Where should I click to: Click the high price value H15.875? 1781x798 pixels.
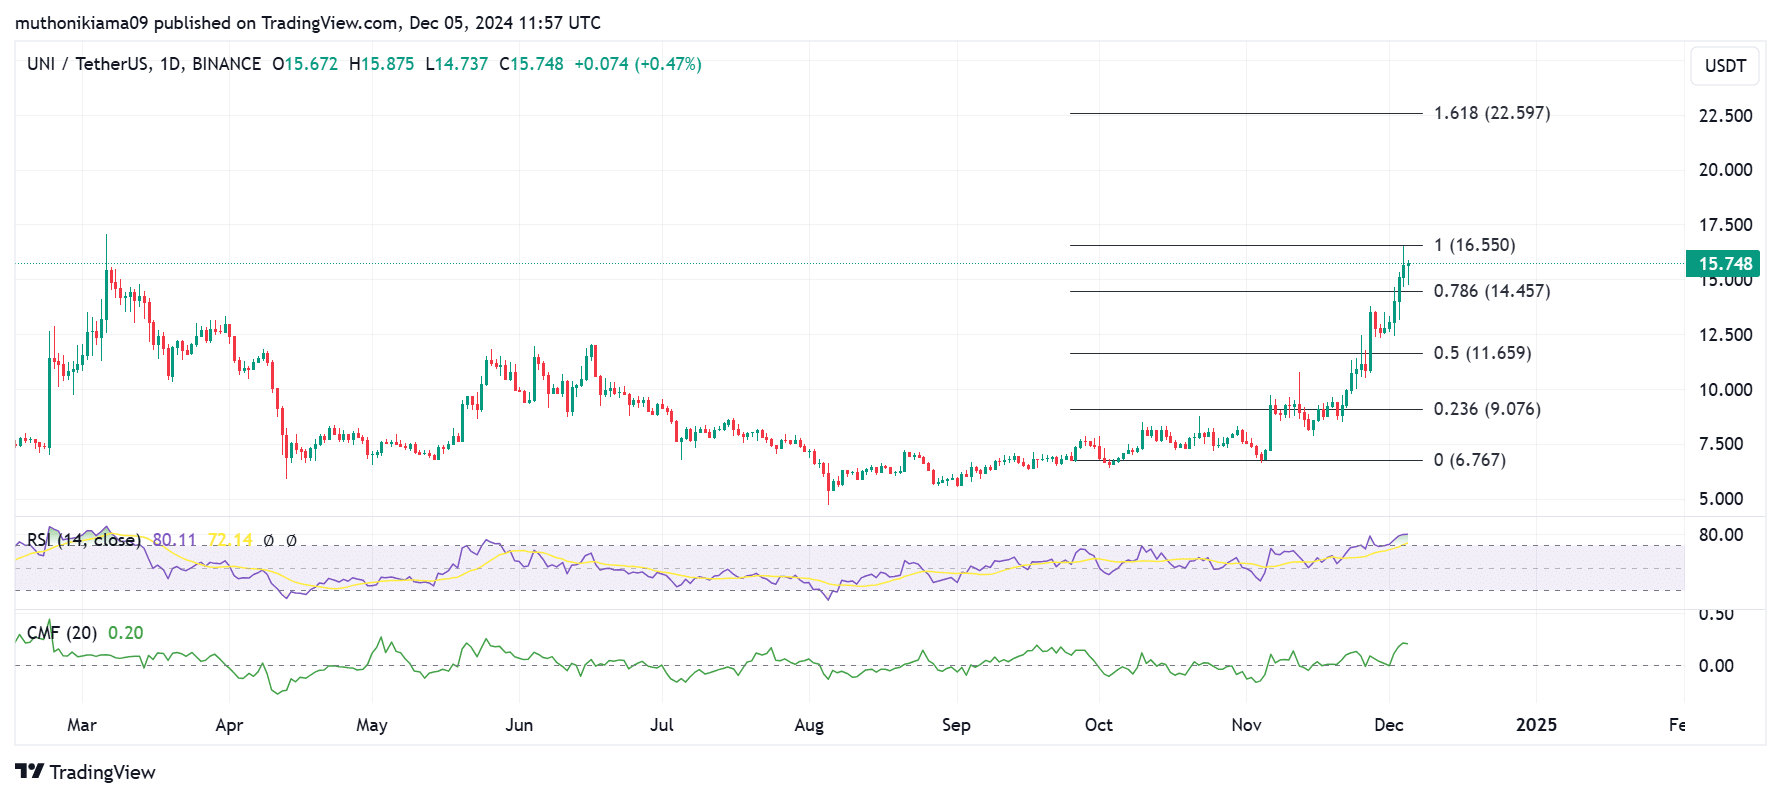point(381,64)
